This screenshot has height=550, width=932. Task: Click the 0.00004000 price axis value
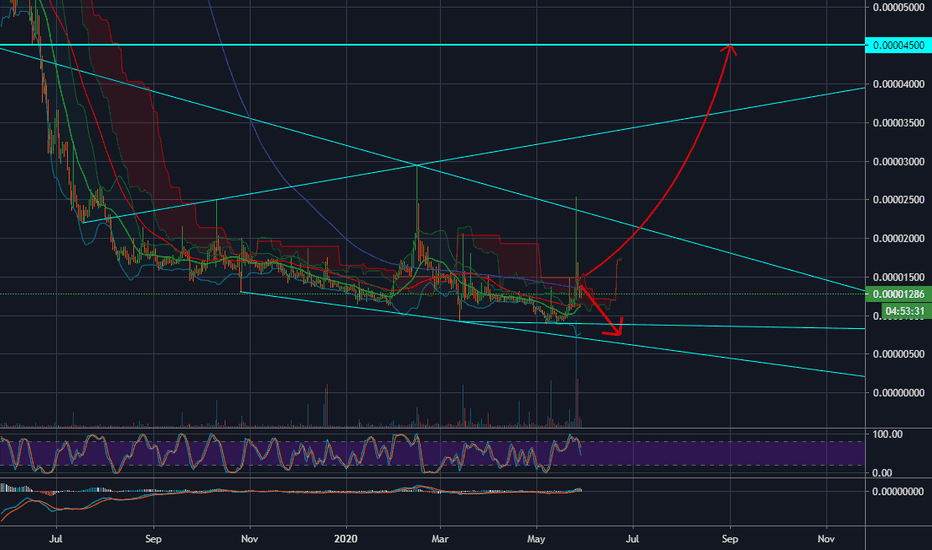[x=898, y=84]
